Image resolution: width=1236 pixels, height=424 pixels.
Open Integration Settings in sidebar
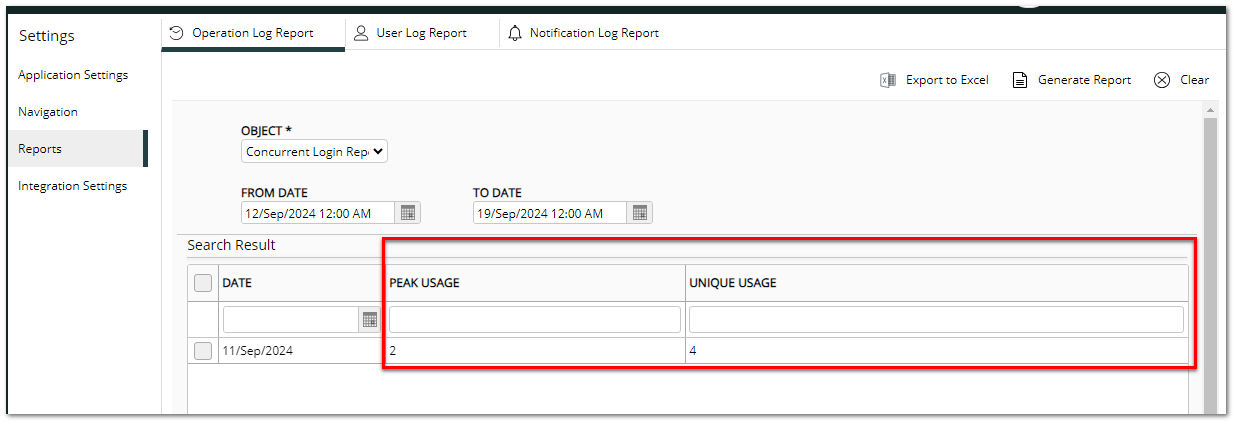(72, 186)
